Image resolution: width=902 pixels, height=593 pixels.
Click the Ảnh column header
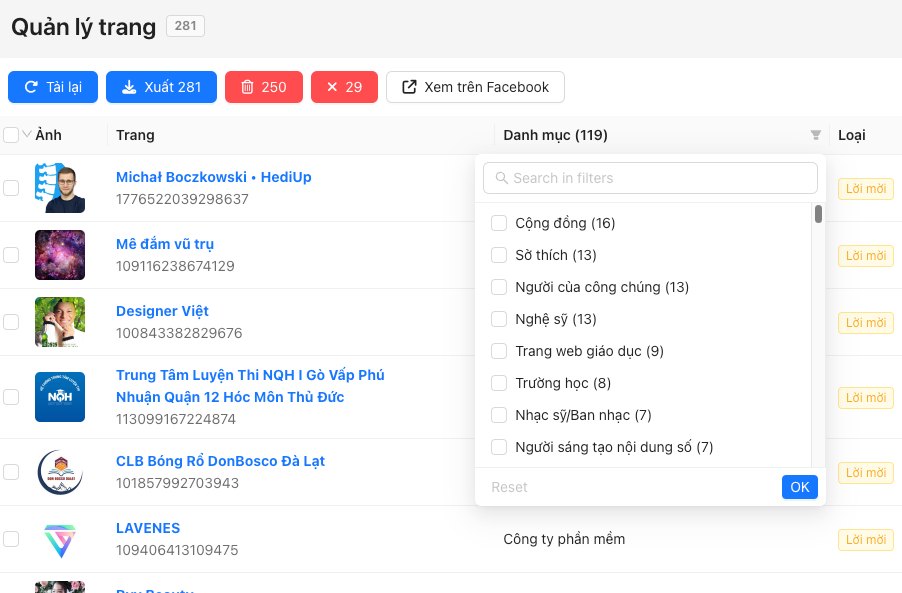point(48,135)
